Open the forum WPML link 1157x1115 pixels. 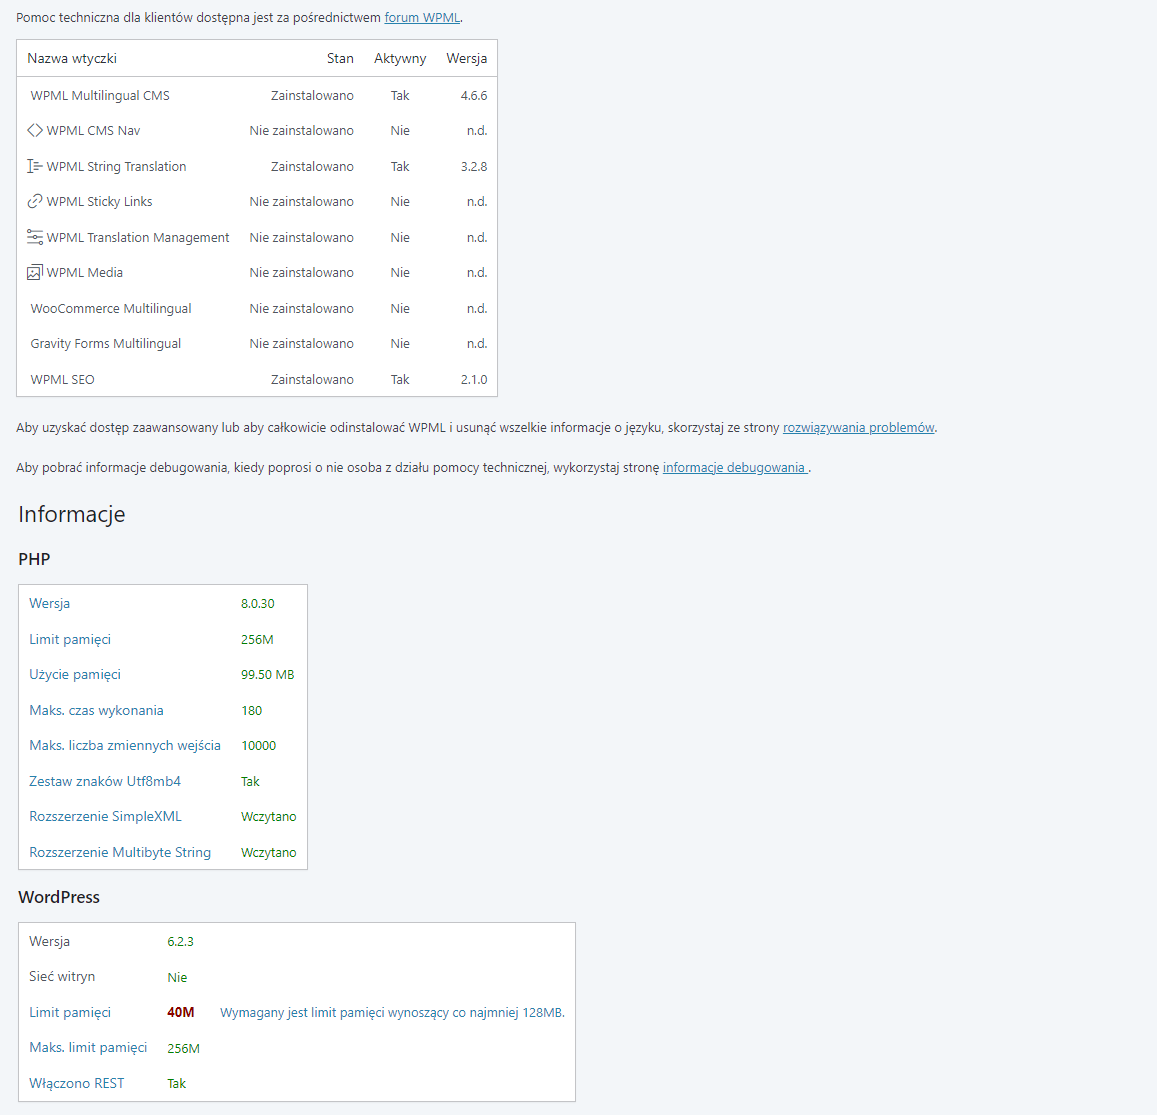click(422, 18)
